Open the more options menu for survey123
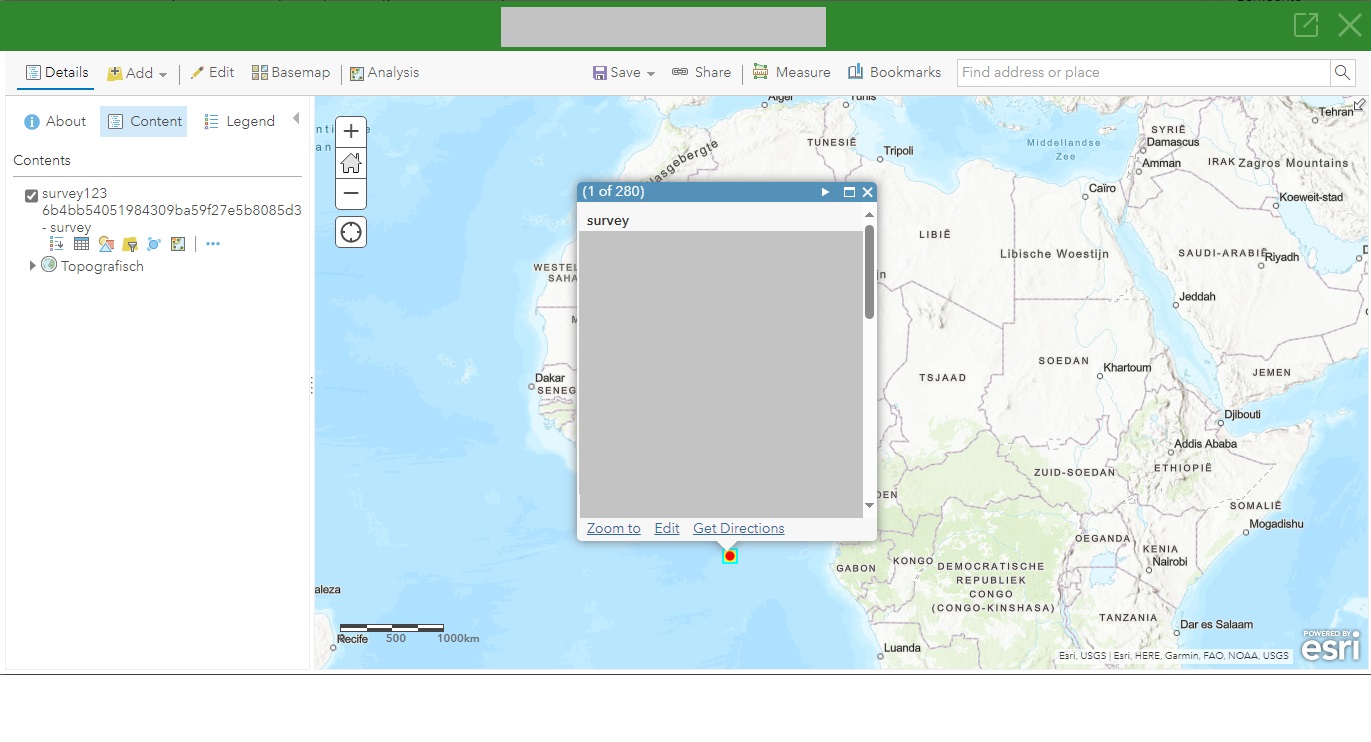This screenshot has width=1371, height=742. [x=212, y=243]
